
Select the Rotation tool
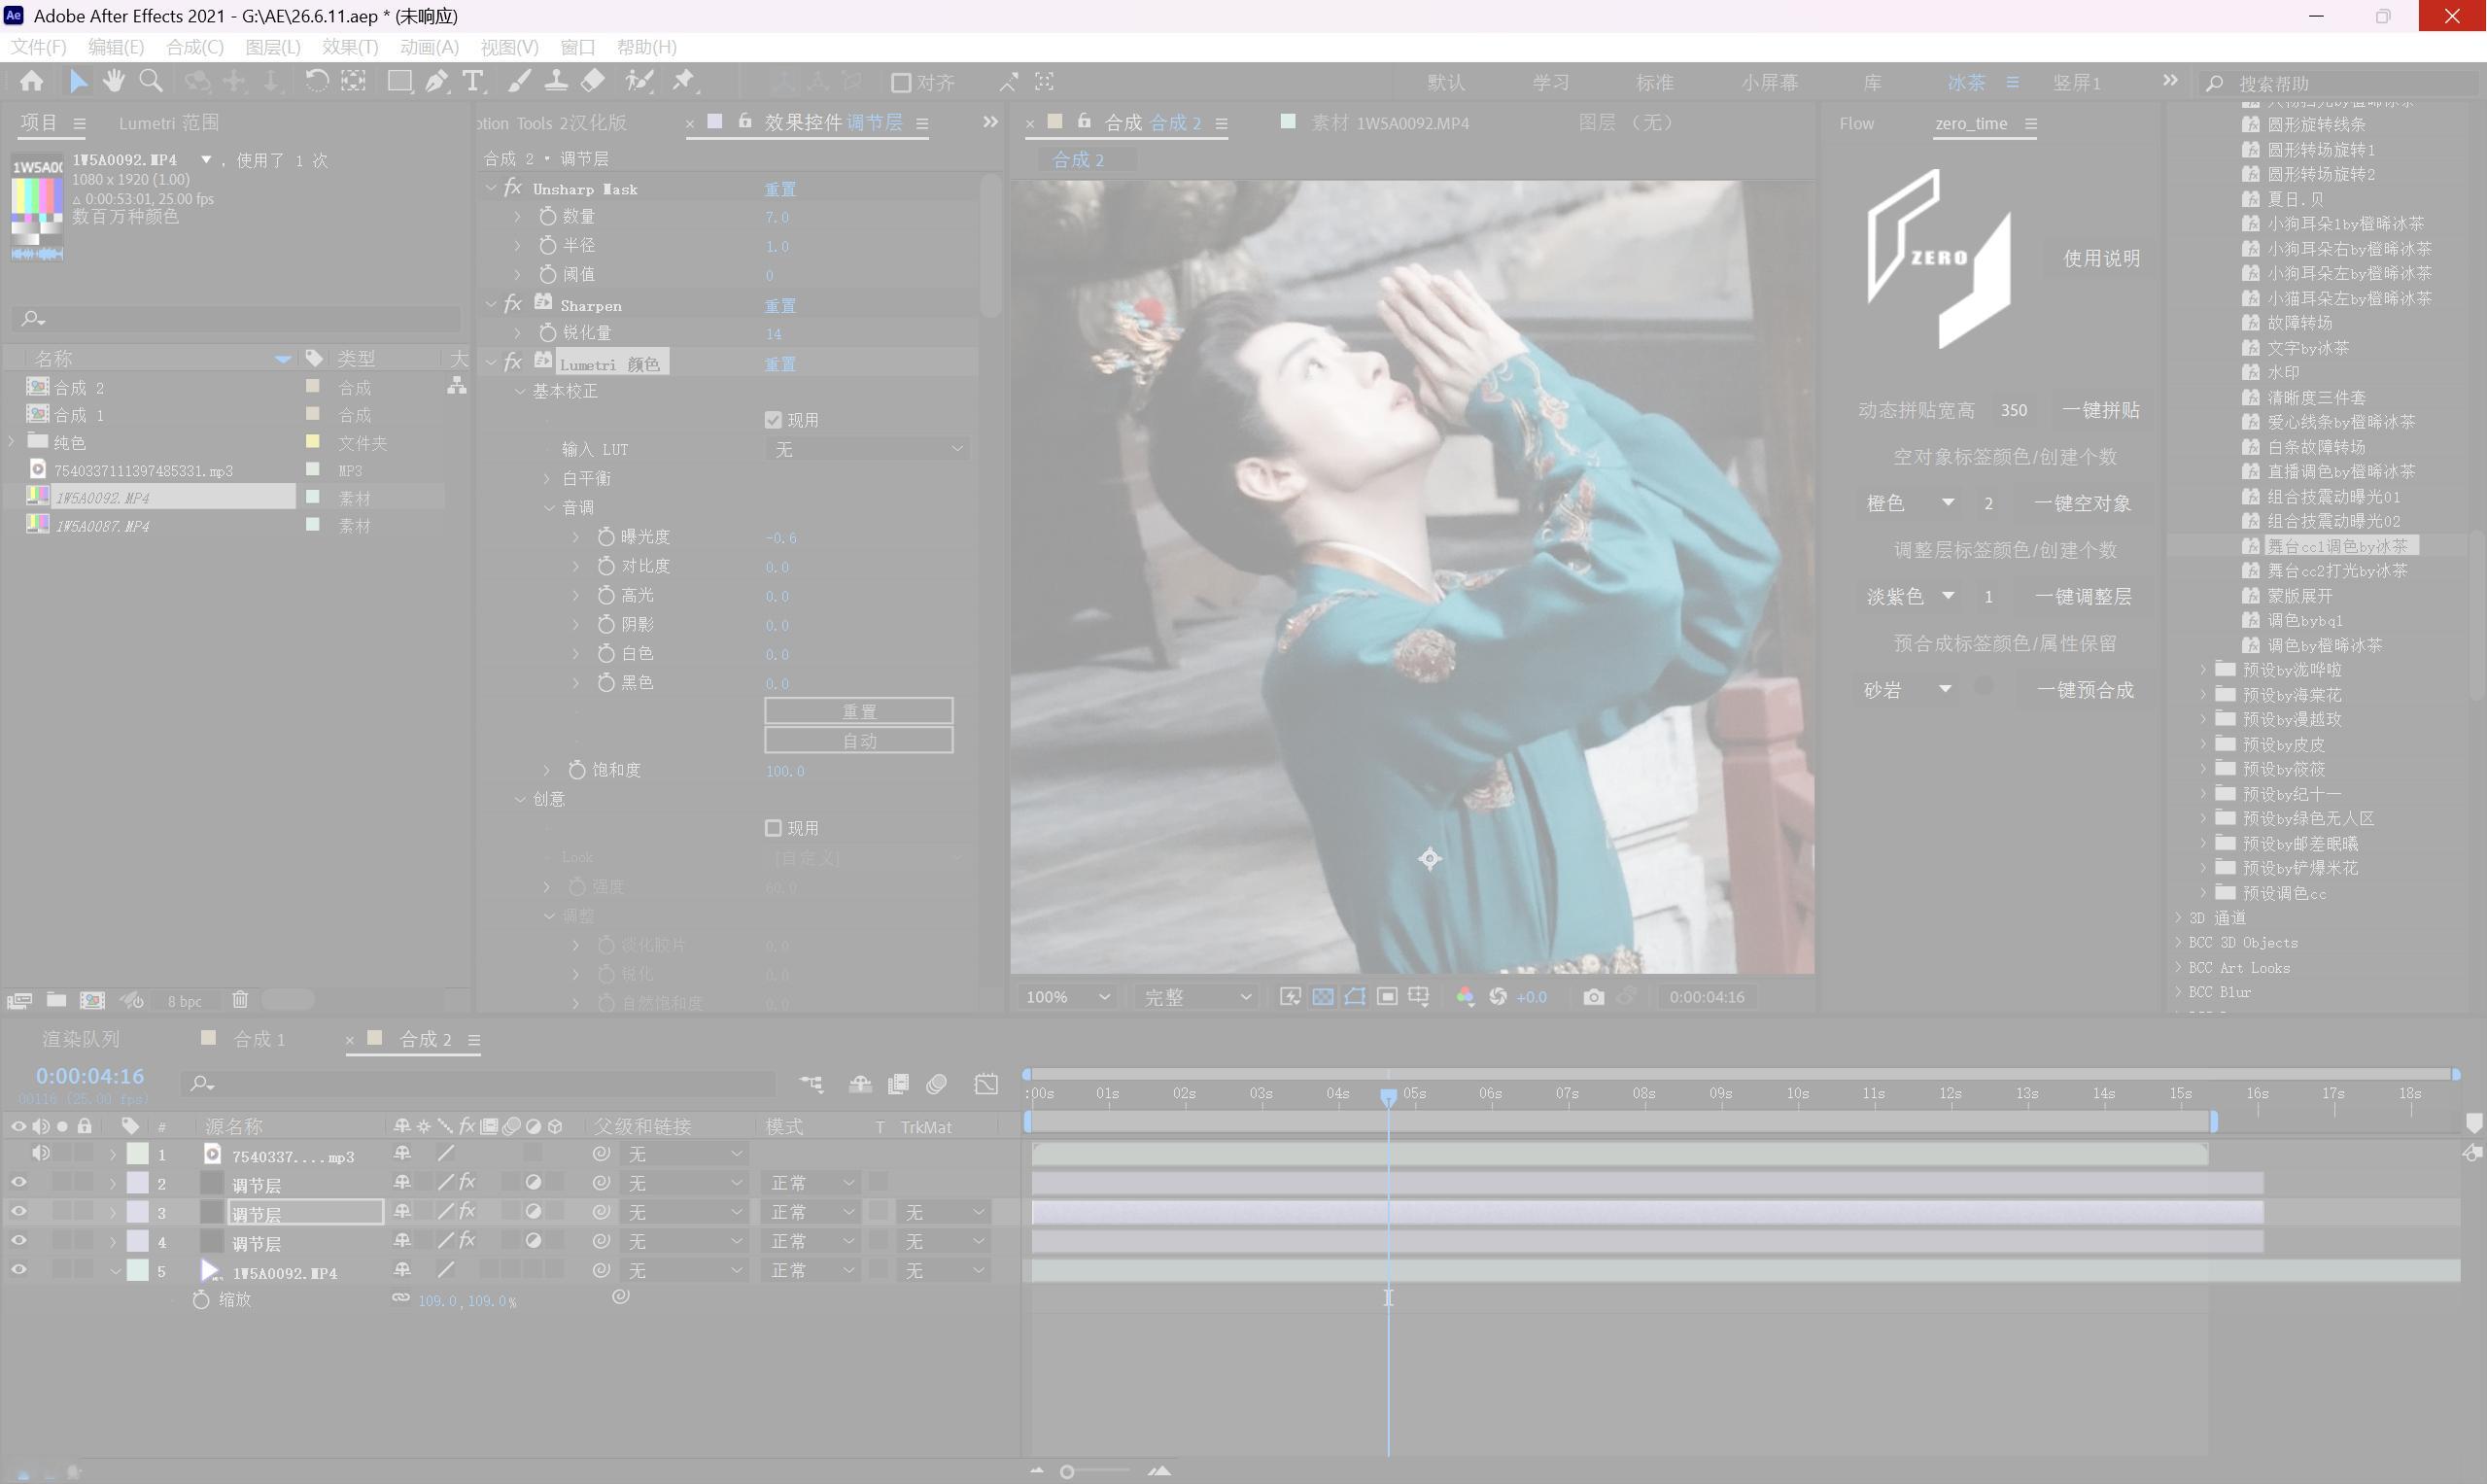316,81
